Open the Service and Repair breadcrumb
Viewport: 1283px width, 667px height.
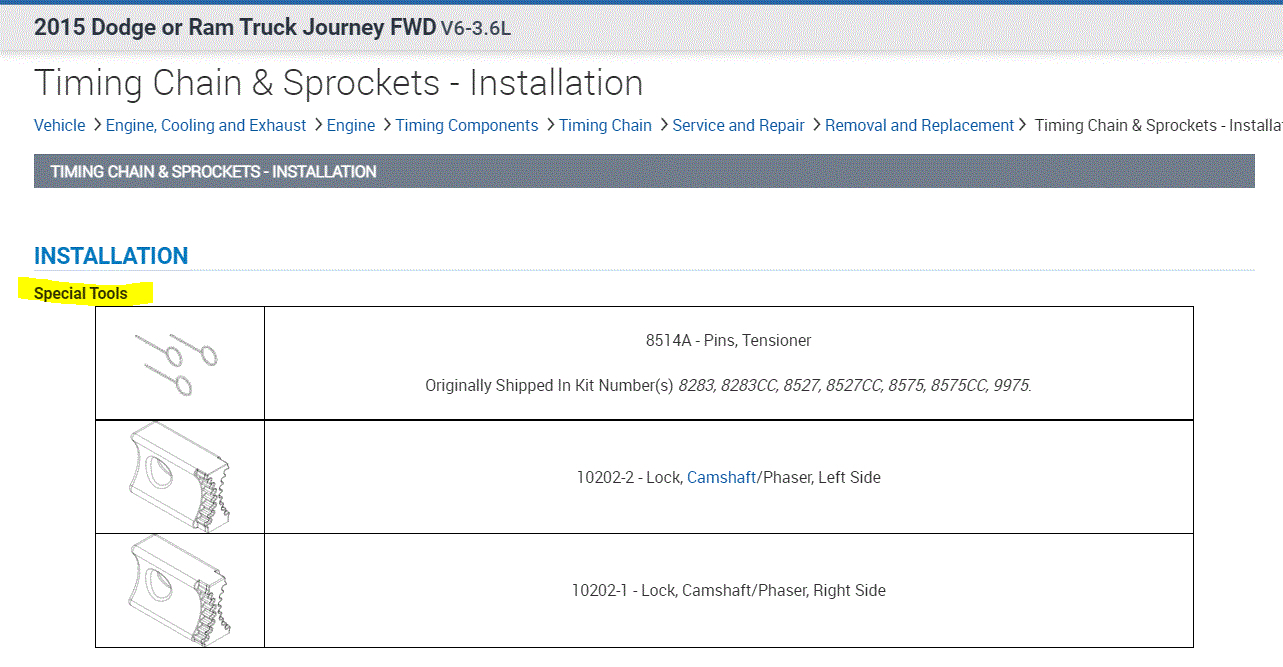[738, 126]
